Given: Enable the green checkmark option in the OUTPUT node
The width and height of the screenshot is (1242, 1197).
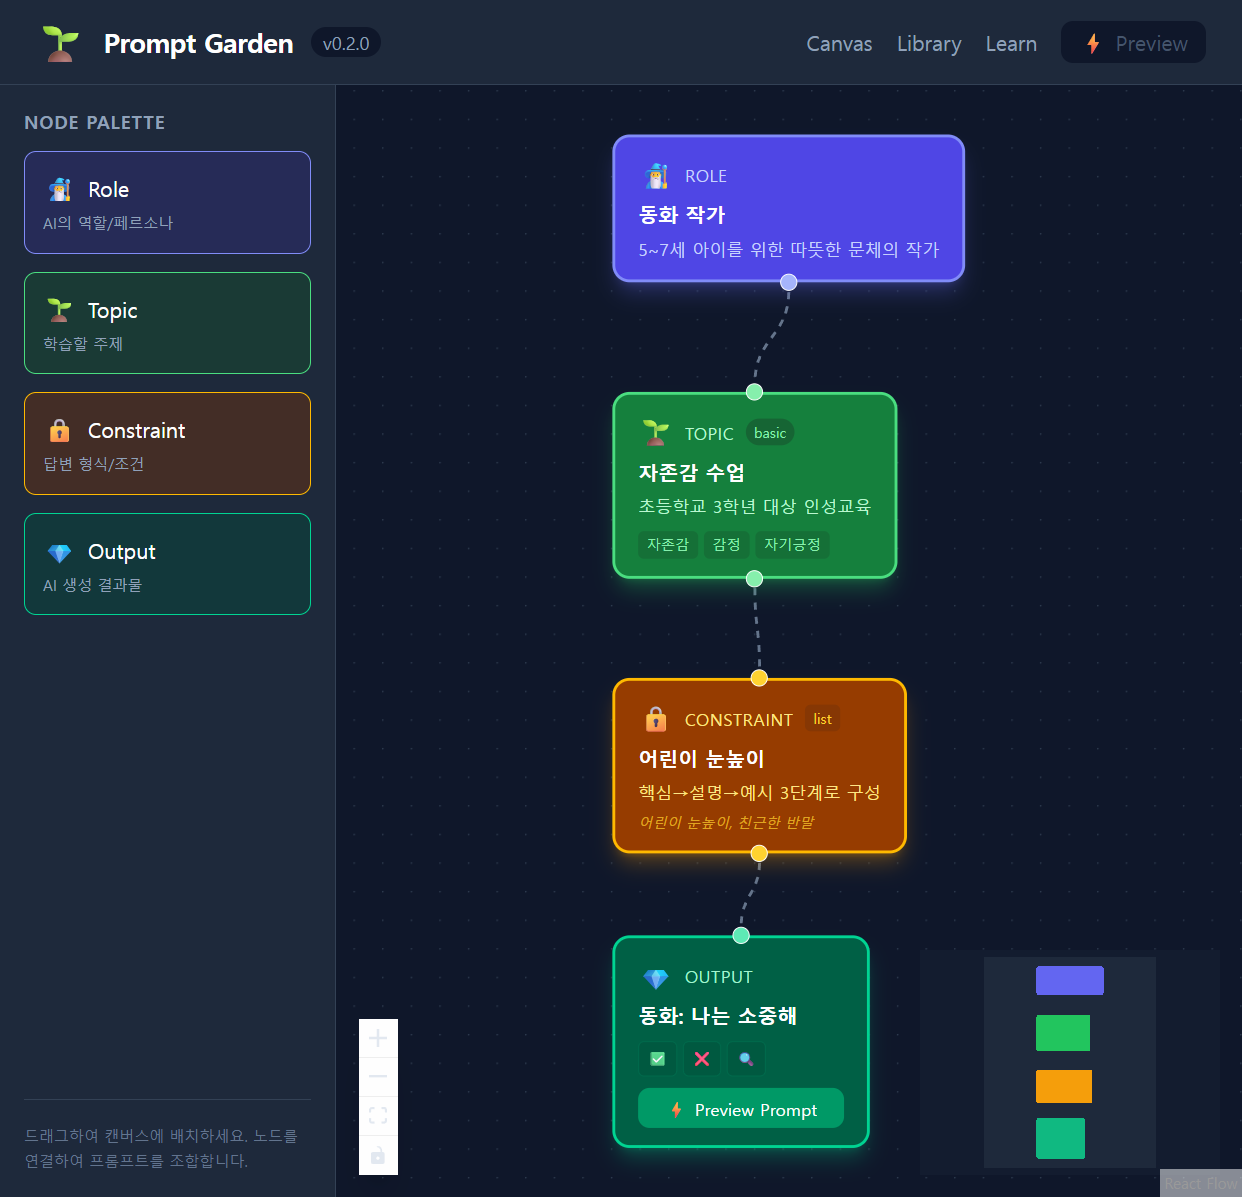Looking at the screenshot, I should click(x=657, y=1058).
